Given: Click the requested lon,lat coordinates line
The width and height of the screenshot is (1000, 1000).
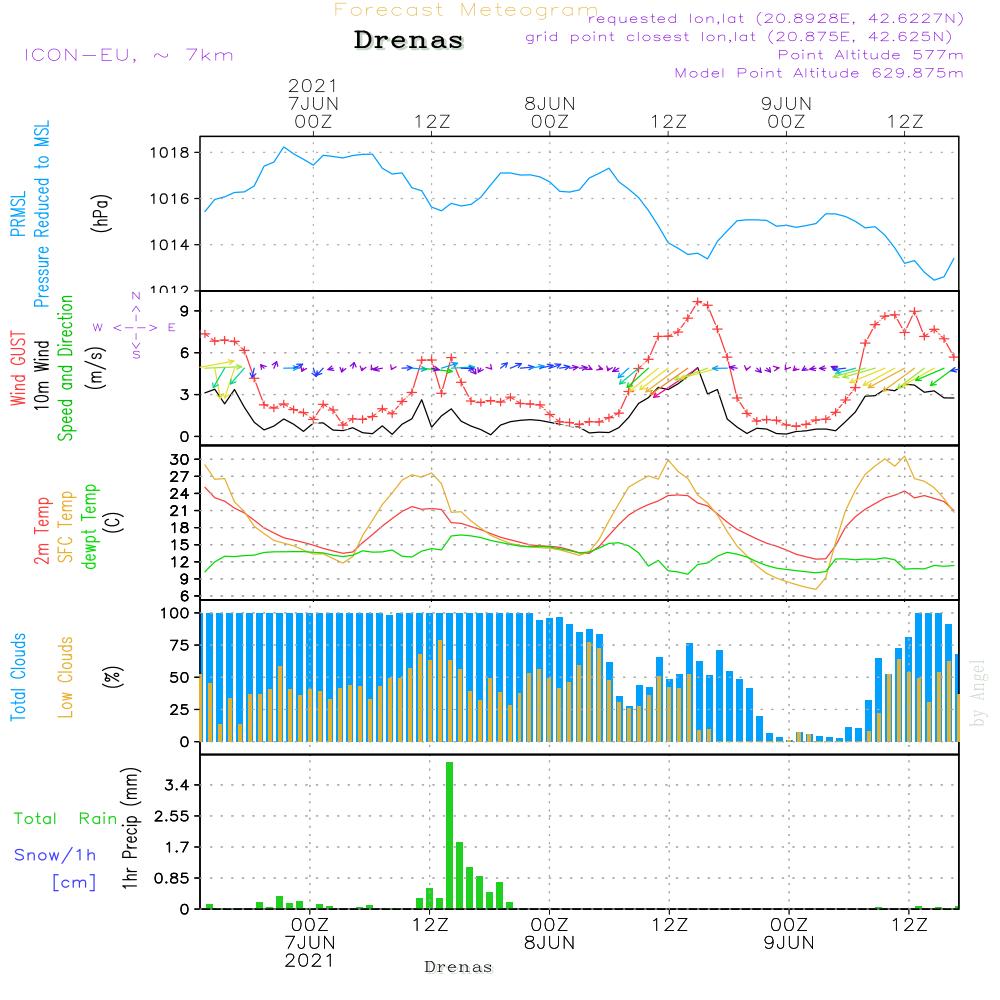Looking at the screenshot, I should pos(775,18).
